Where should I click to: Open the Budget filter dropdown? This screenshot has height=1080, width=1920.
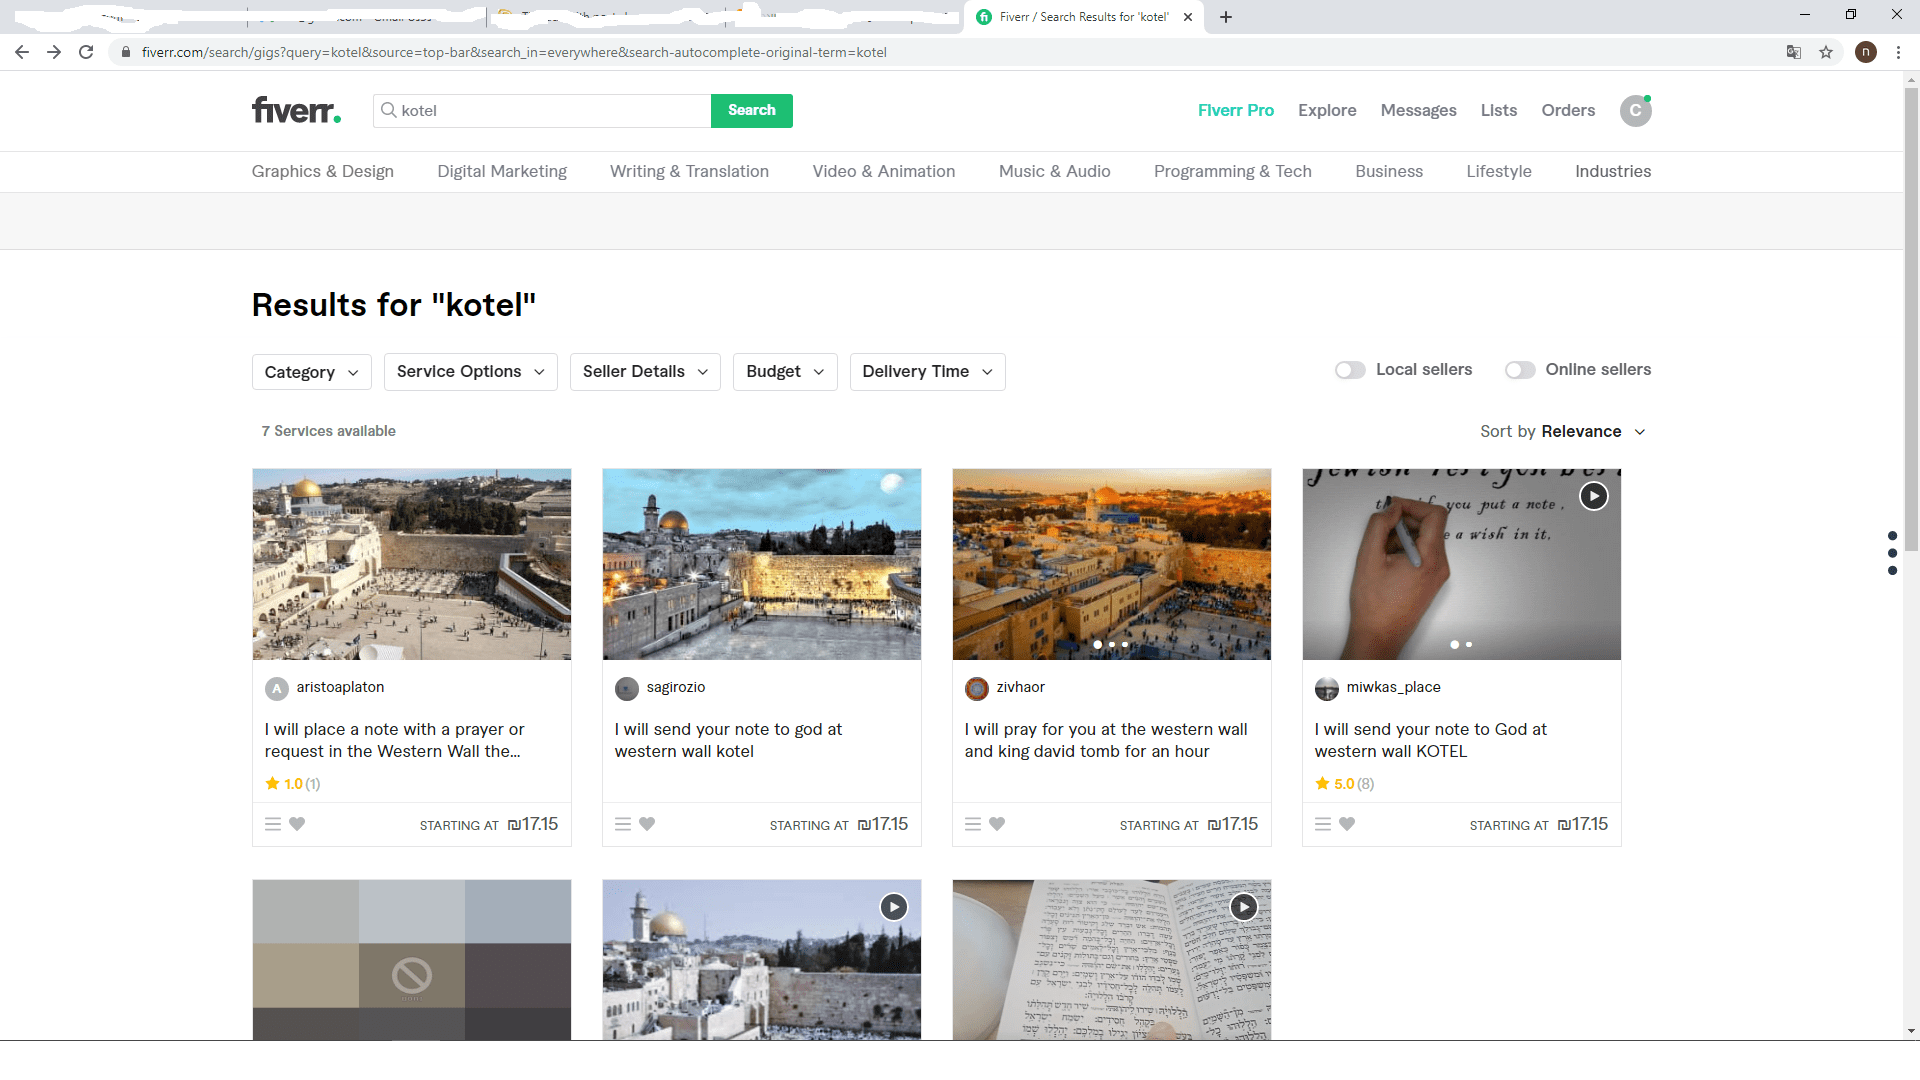click(x=785, y=372)
